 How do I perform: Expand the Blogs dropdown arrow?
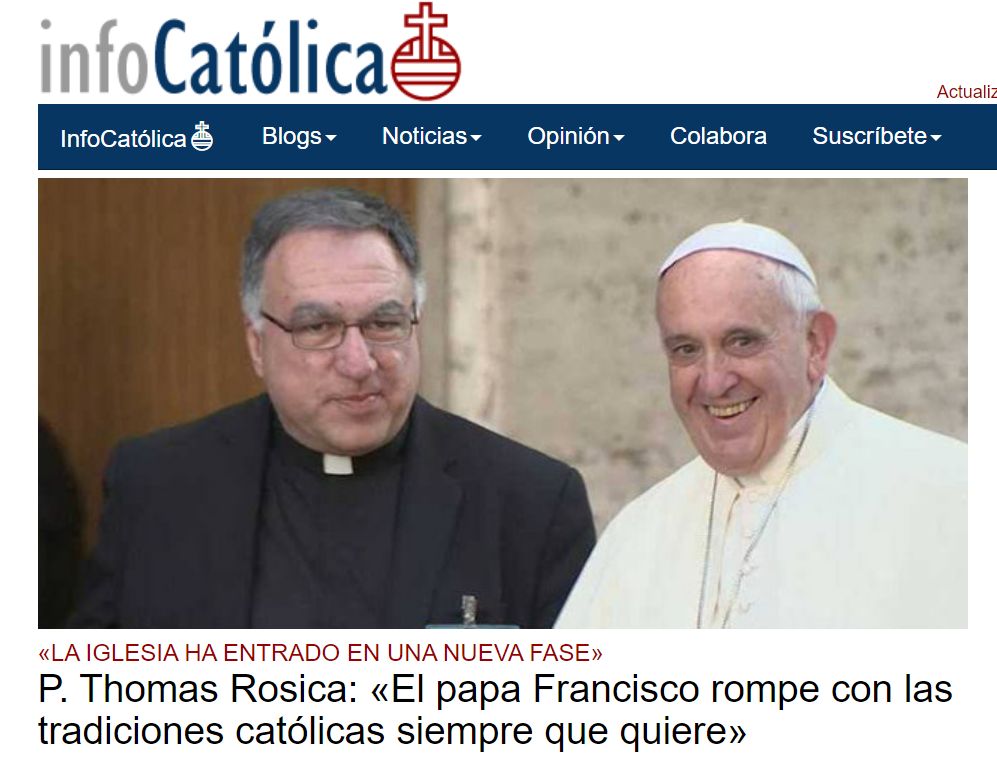(331, 137)
